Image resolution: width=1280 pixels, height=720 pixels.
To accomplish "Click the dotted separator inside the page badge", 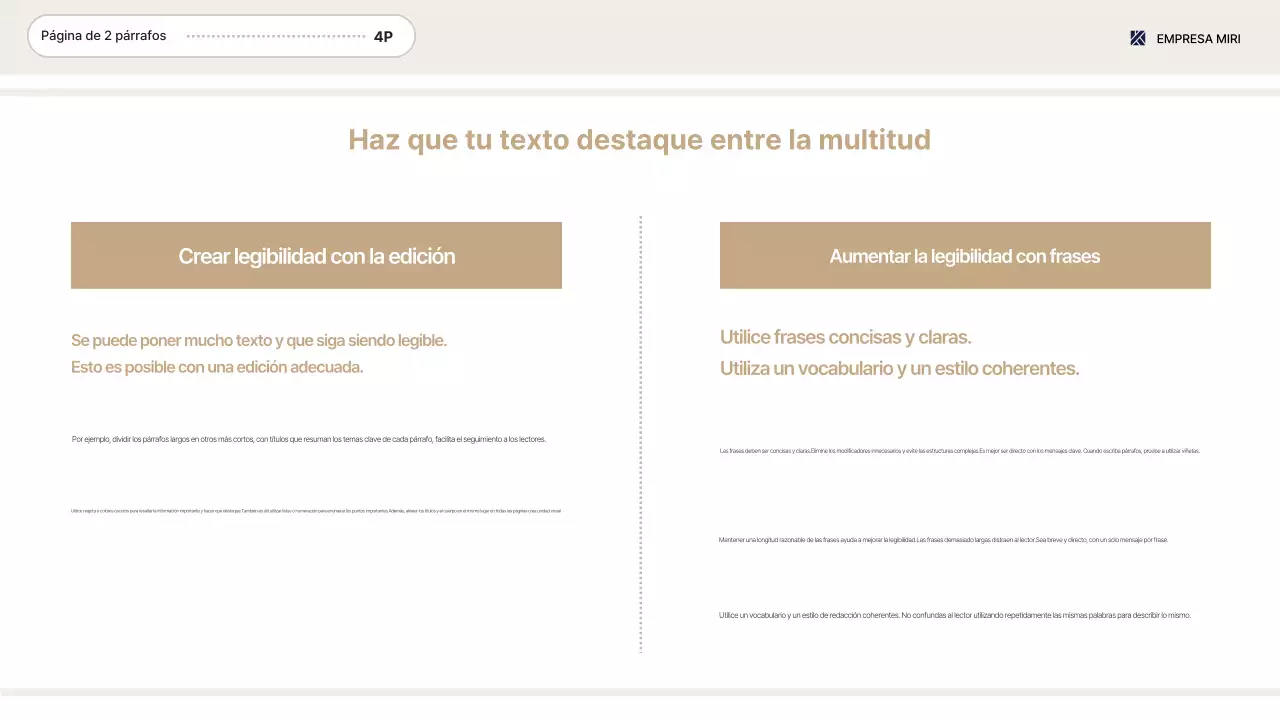I will pos(275,36).
